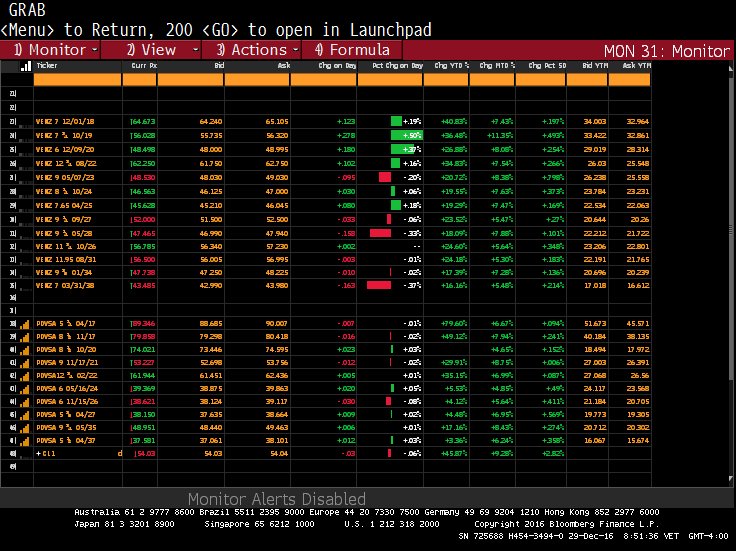Click the Bid YTM column header
Viewport: 736px width, 551px height.
coord(595,66)
